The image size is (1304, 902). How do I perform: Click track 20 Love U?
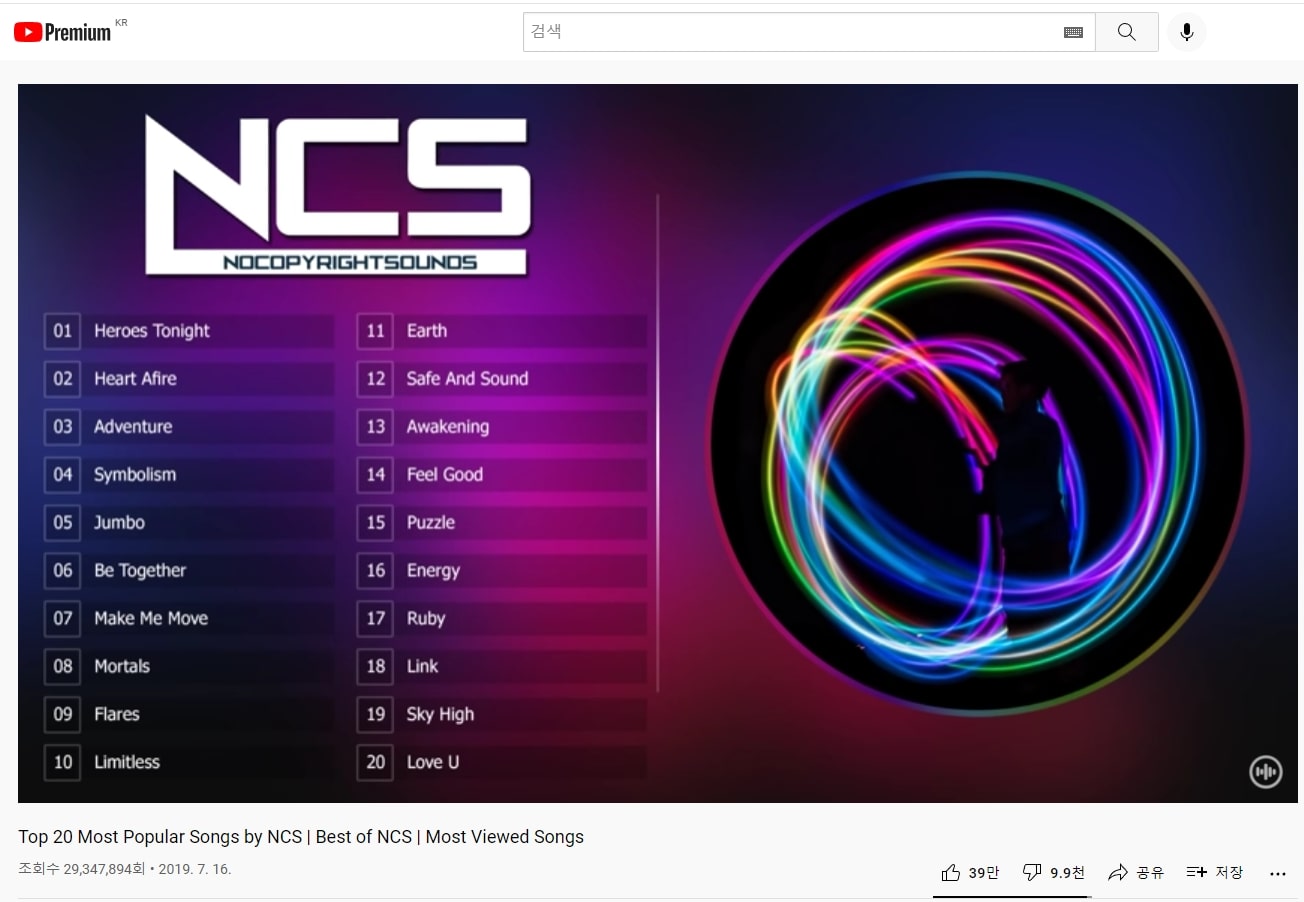pyautogui.click(x=502, y=763)
